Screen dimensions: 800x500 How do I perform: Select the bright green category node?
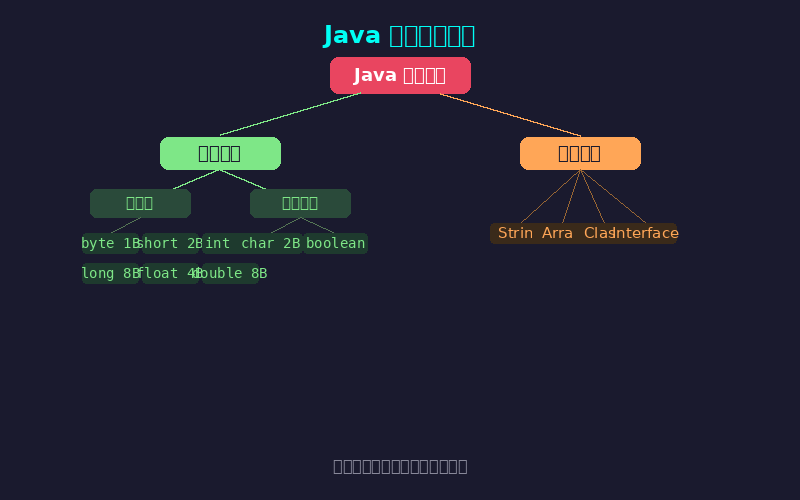(x=220, y=153)
